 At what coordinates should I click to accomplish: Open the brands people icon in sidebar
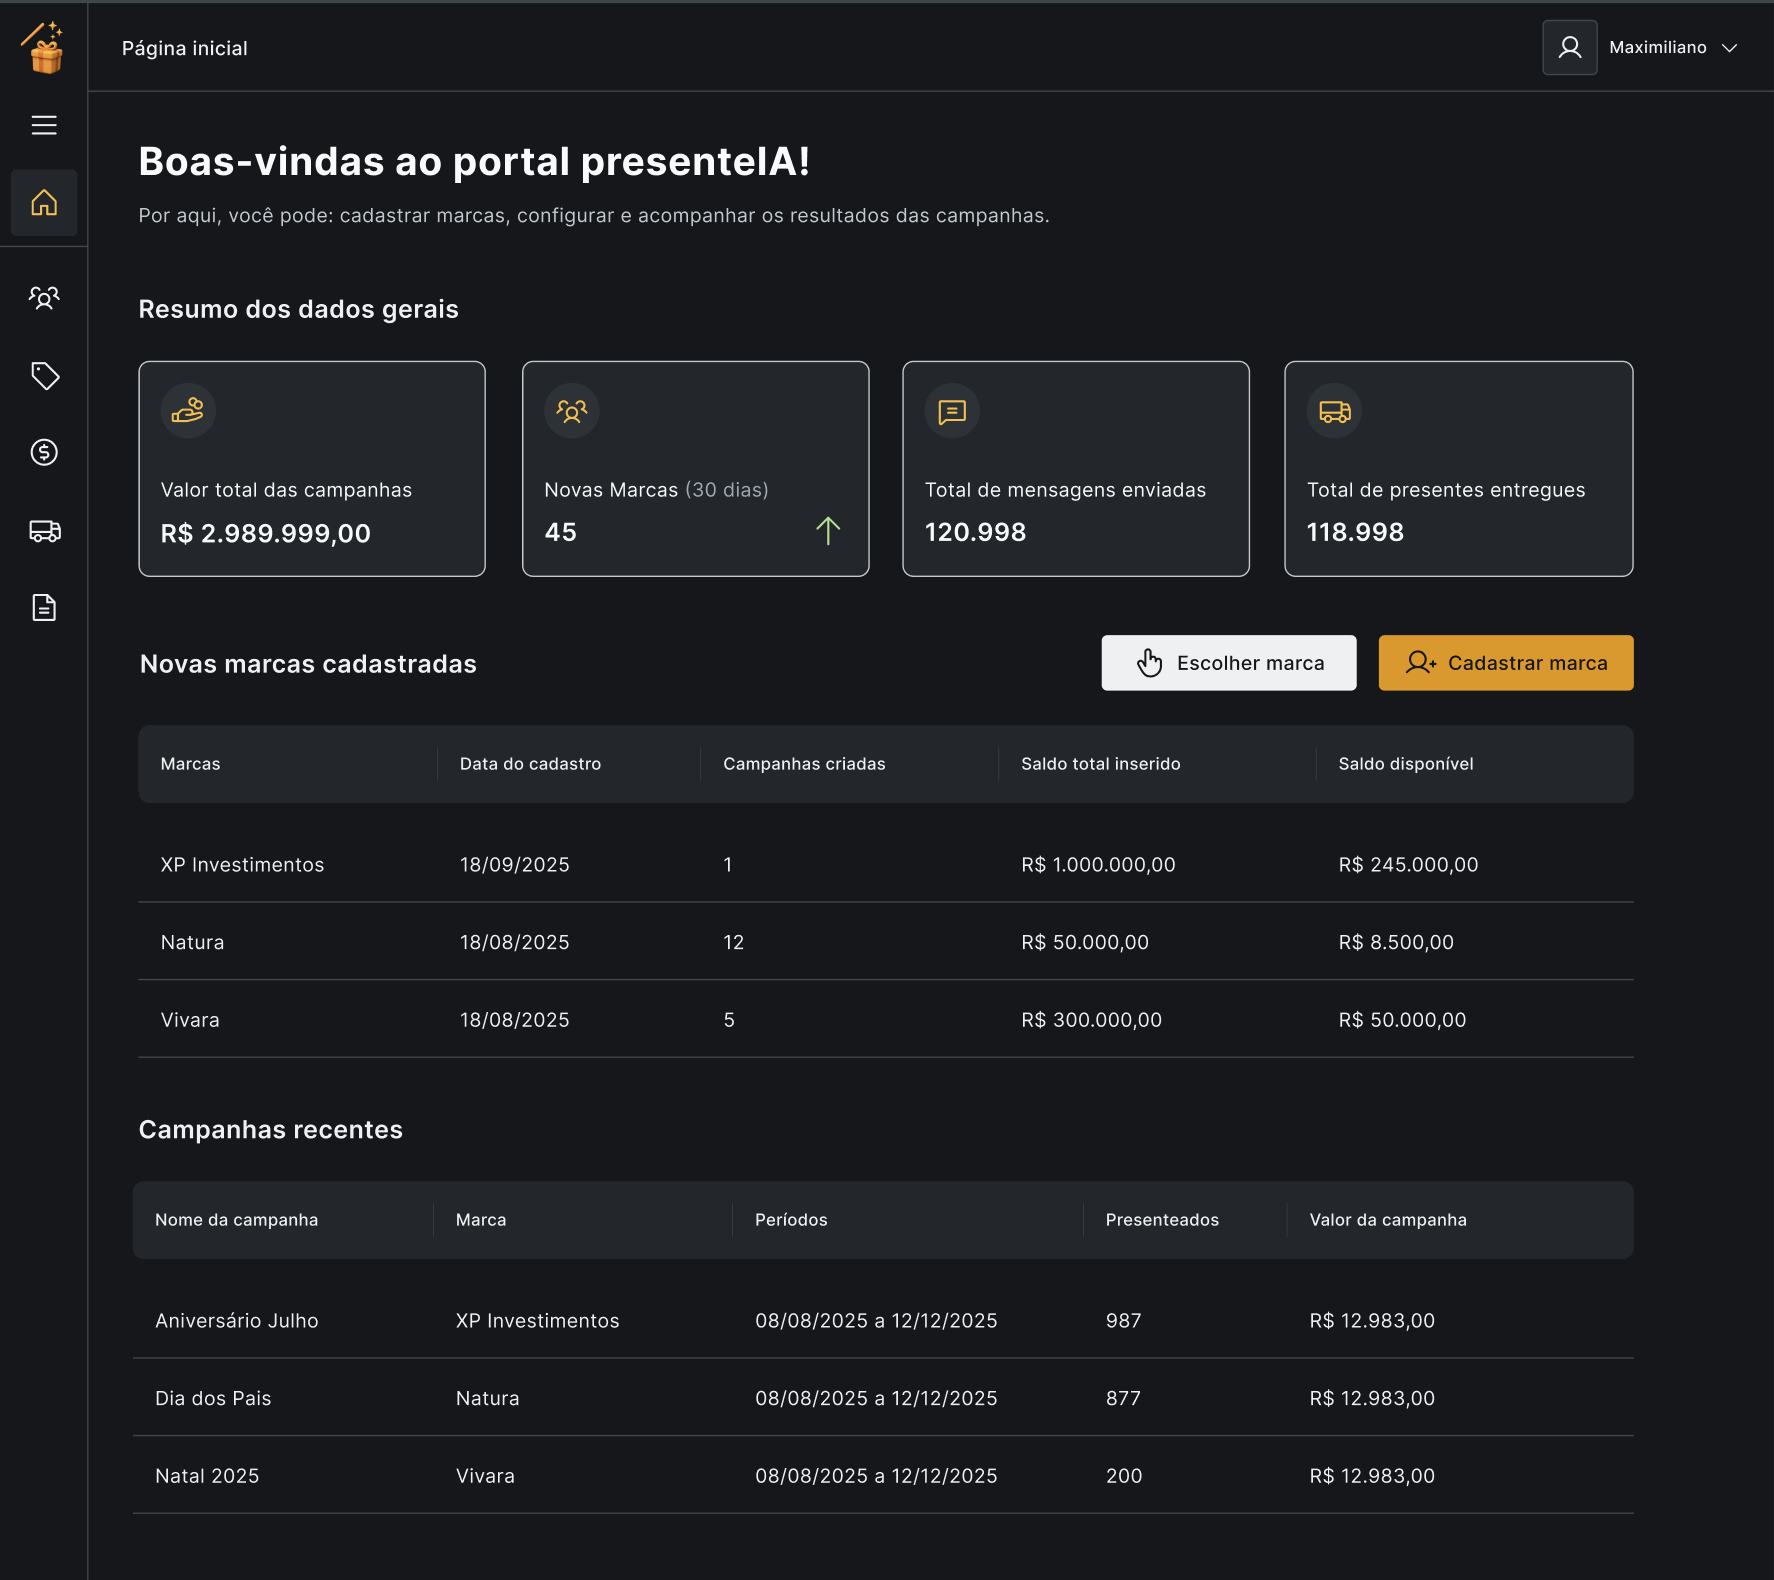click(x=44, y=297)
